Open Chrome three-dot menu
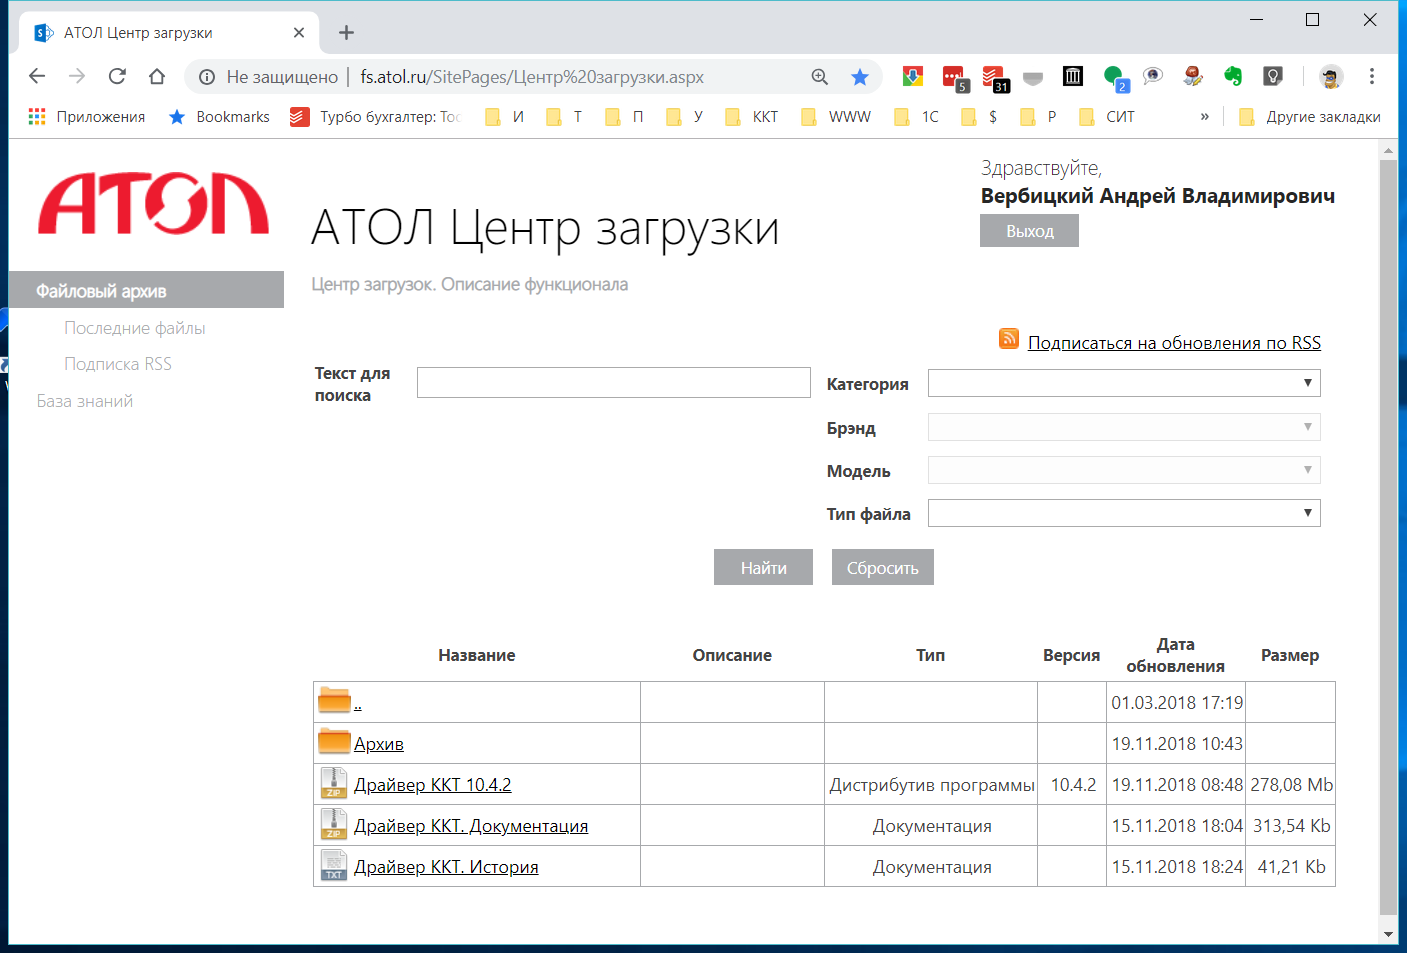1407x953 pixels. point(1372,76)
